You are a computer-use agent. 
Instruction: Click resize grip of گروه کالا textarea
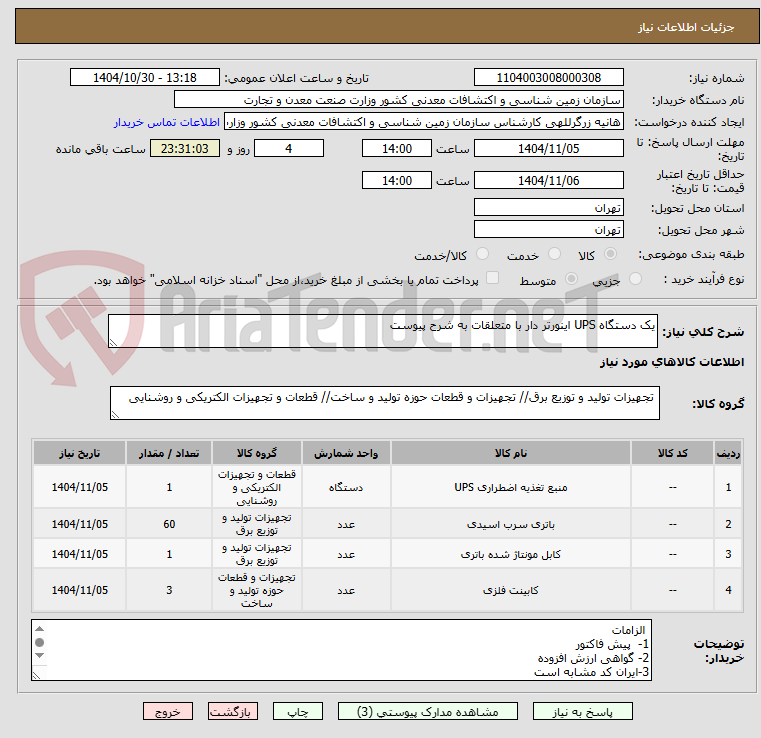(115, 414)
